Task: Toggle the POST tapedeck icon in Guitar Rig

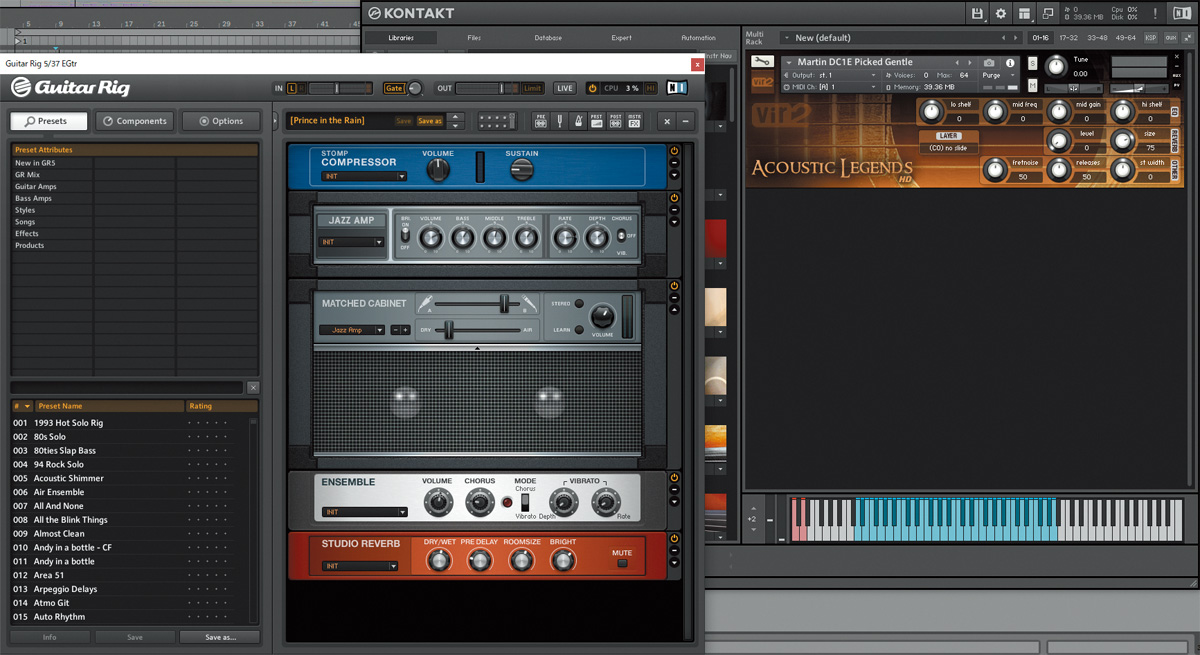Action: click(616, 121)
